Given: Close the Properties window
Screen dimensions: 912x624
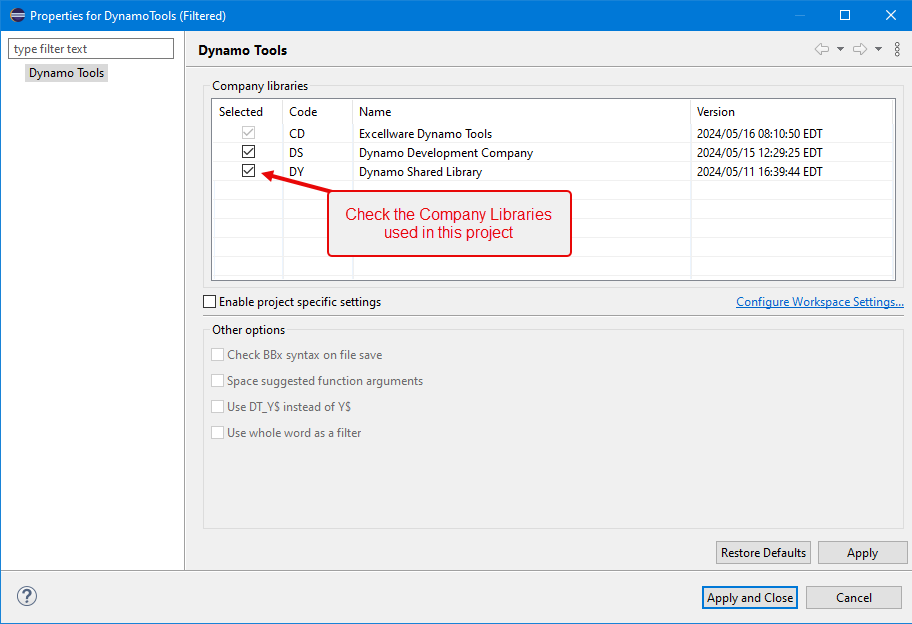Looking at the screenshot, I should click(x=890, y=15).
